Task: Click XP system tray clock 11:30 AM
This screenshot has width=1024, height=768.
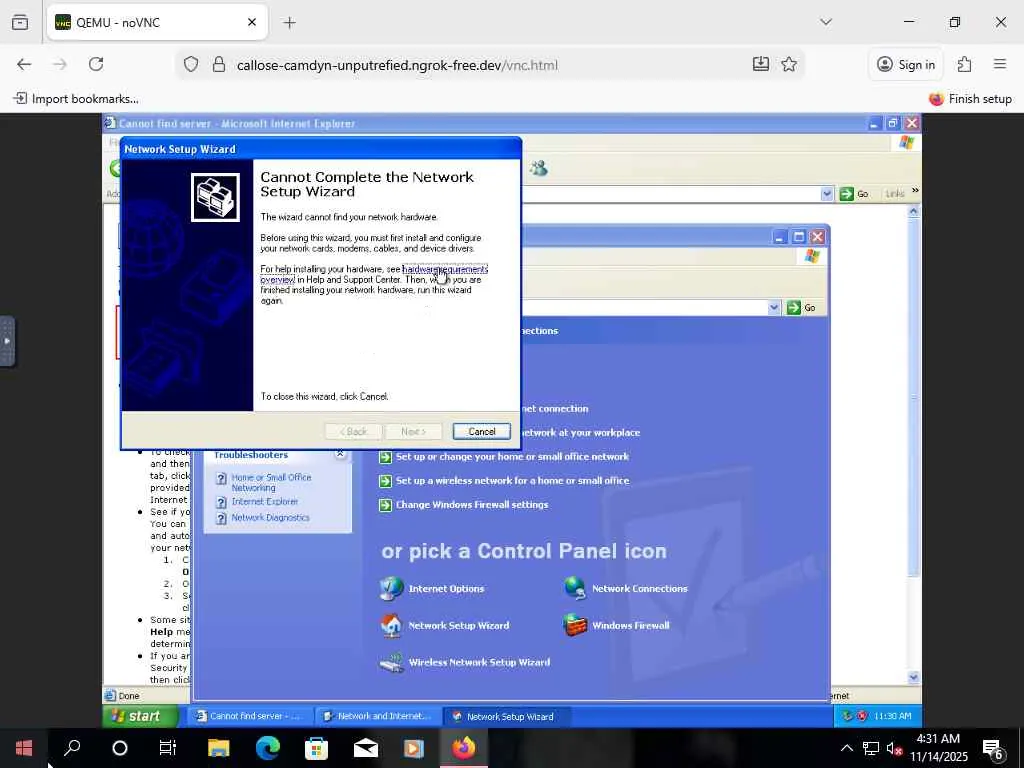Action: pos(892,716)
